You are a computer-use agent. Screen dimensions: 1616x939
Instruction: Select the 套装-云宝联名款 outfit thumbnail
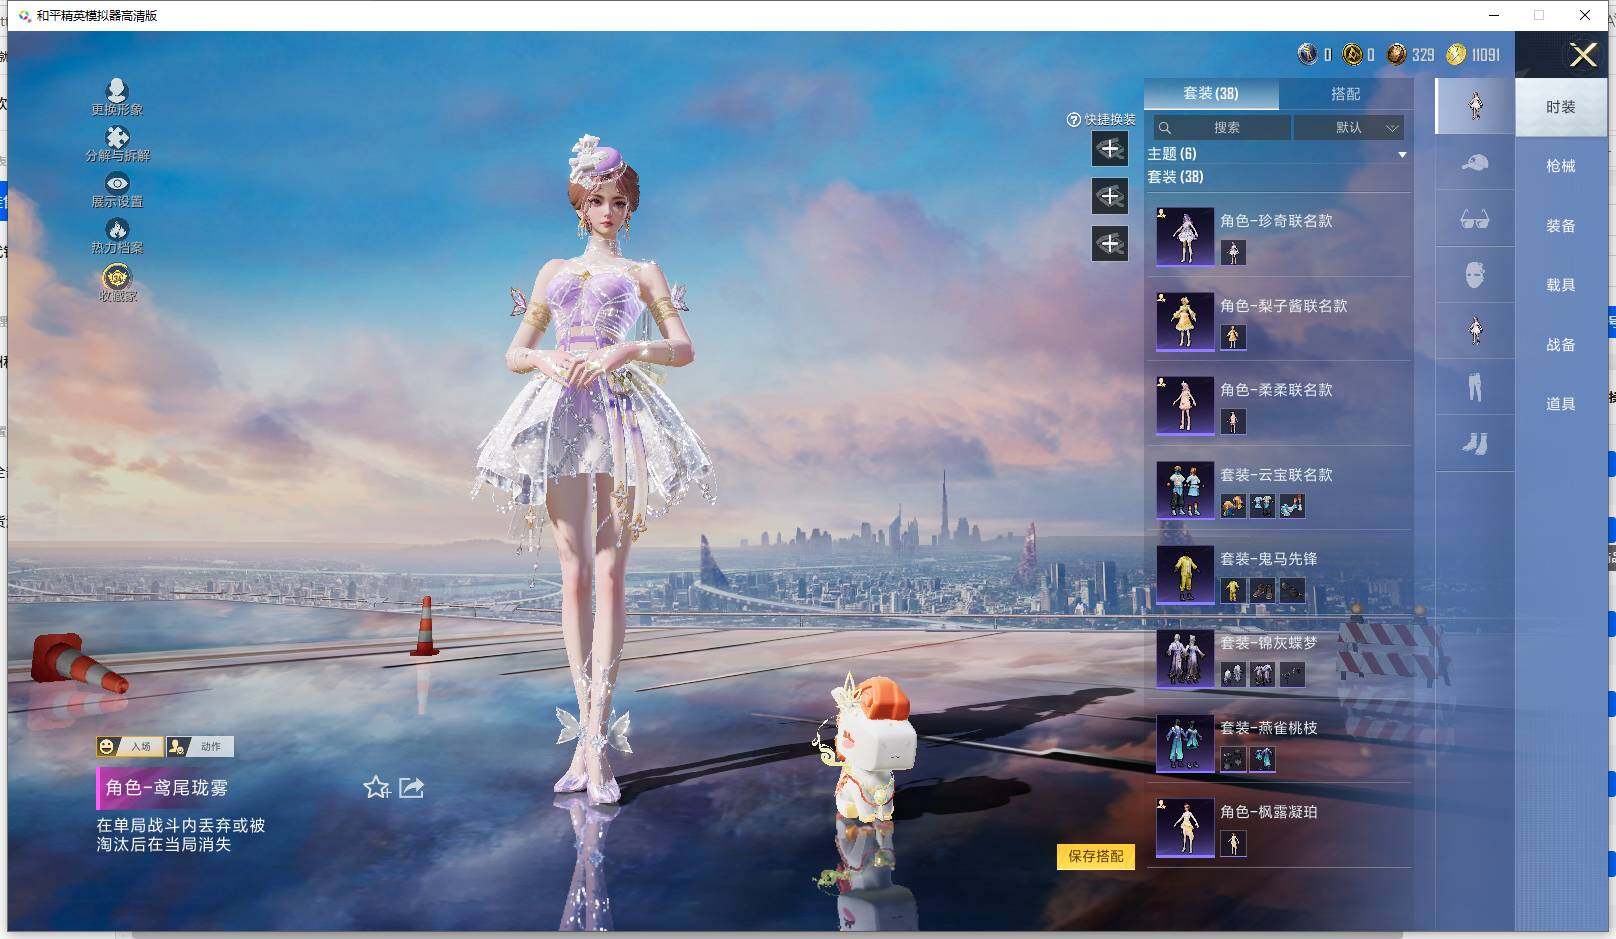tap(1185, 490)
